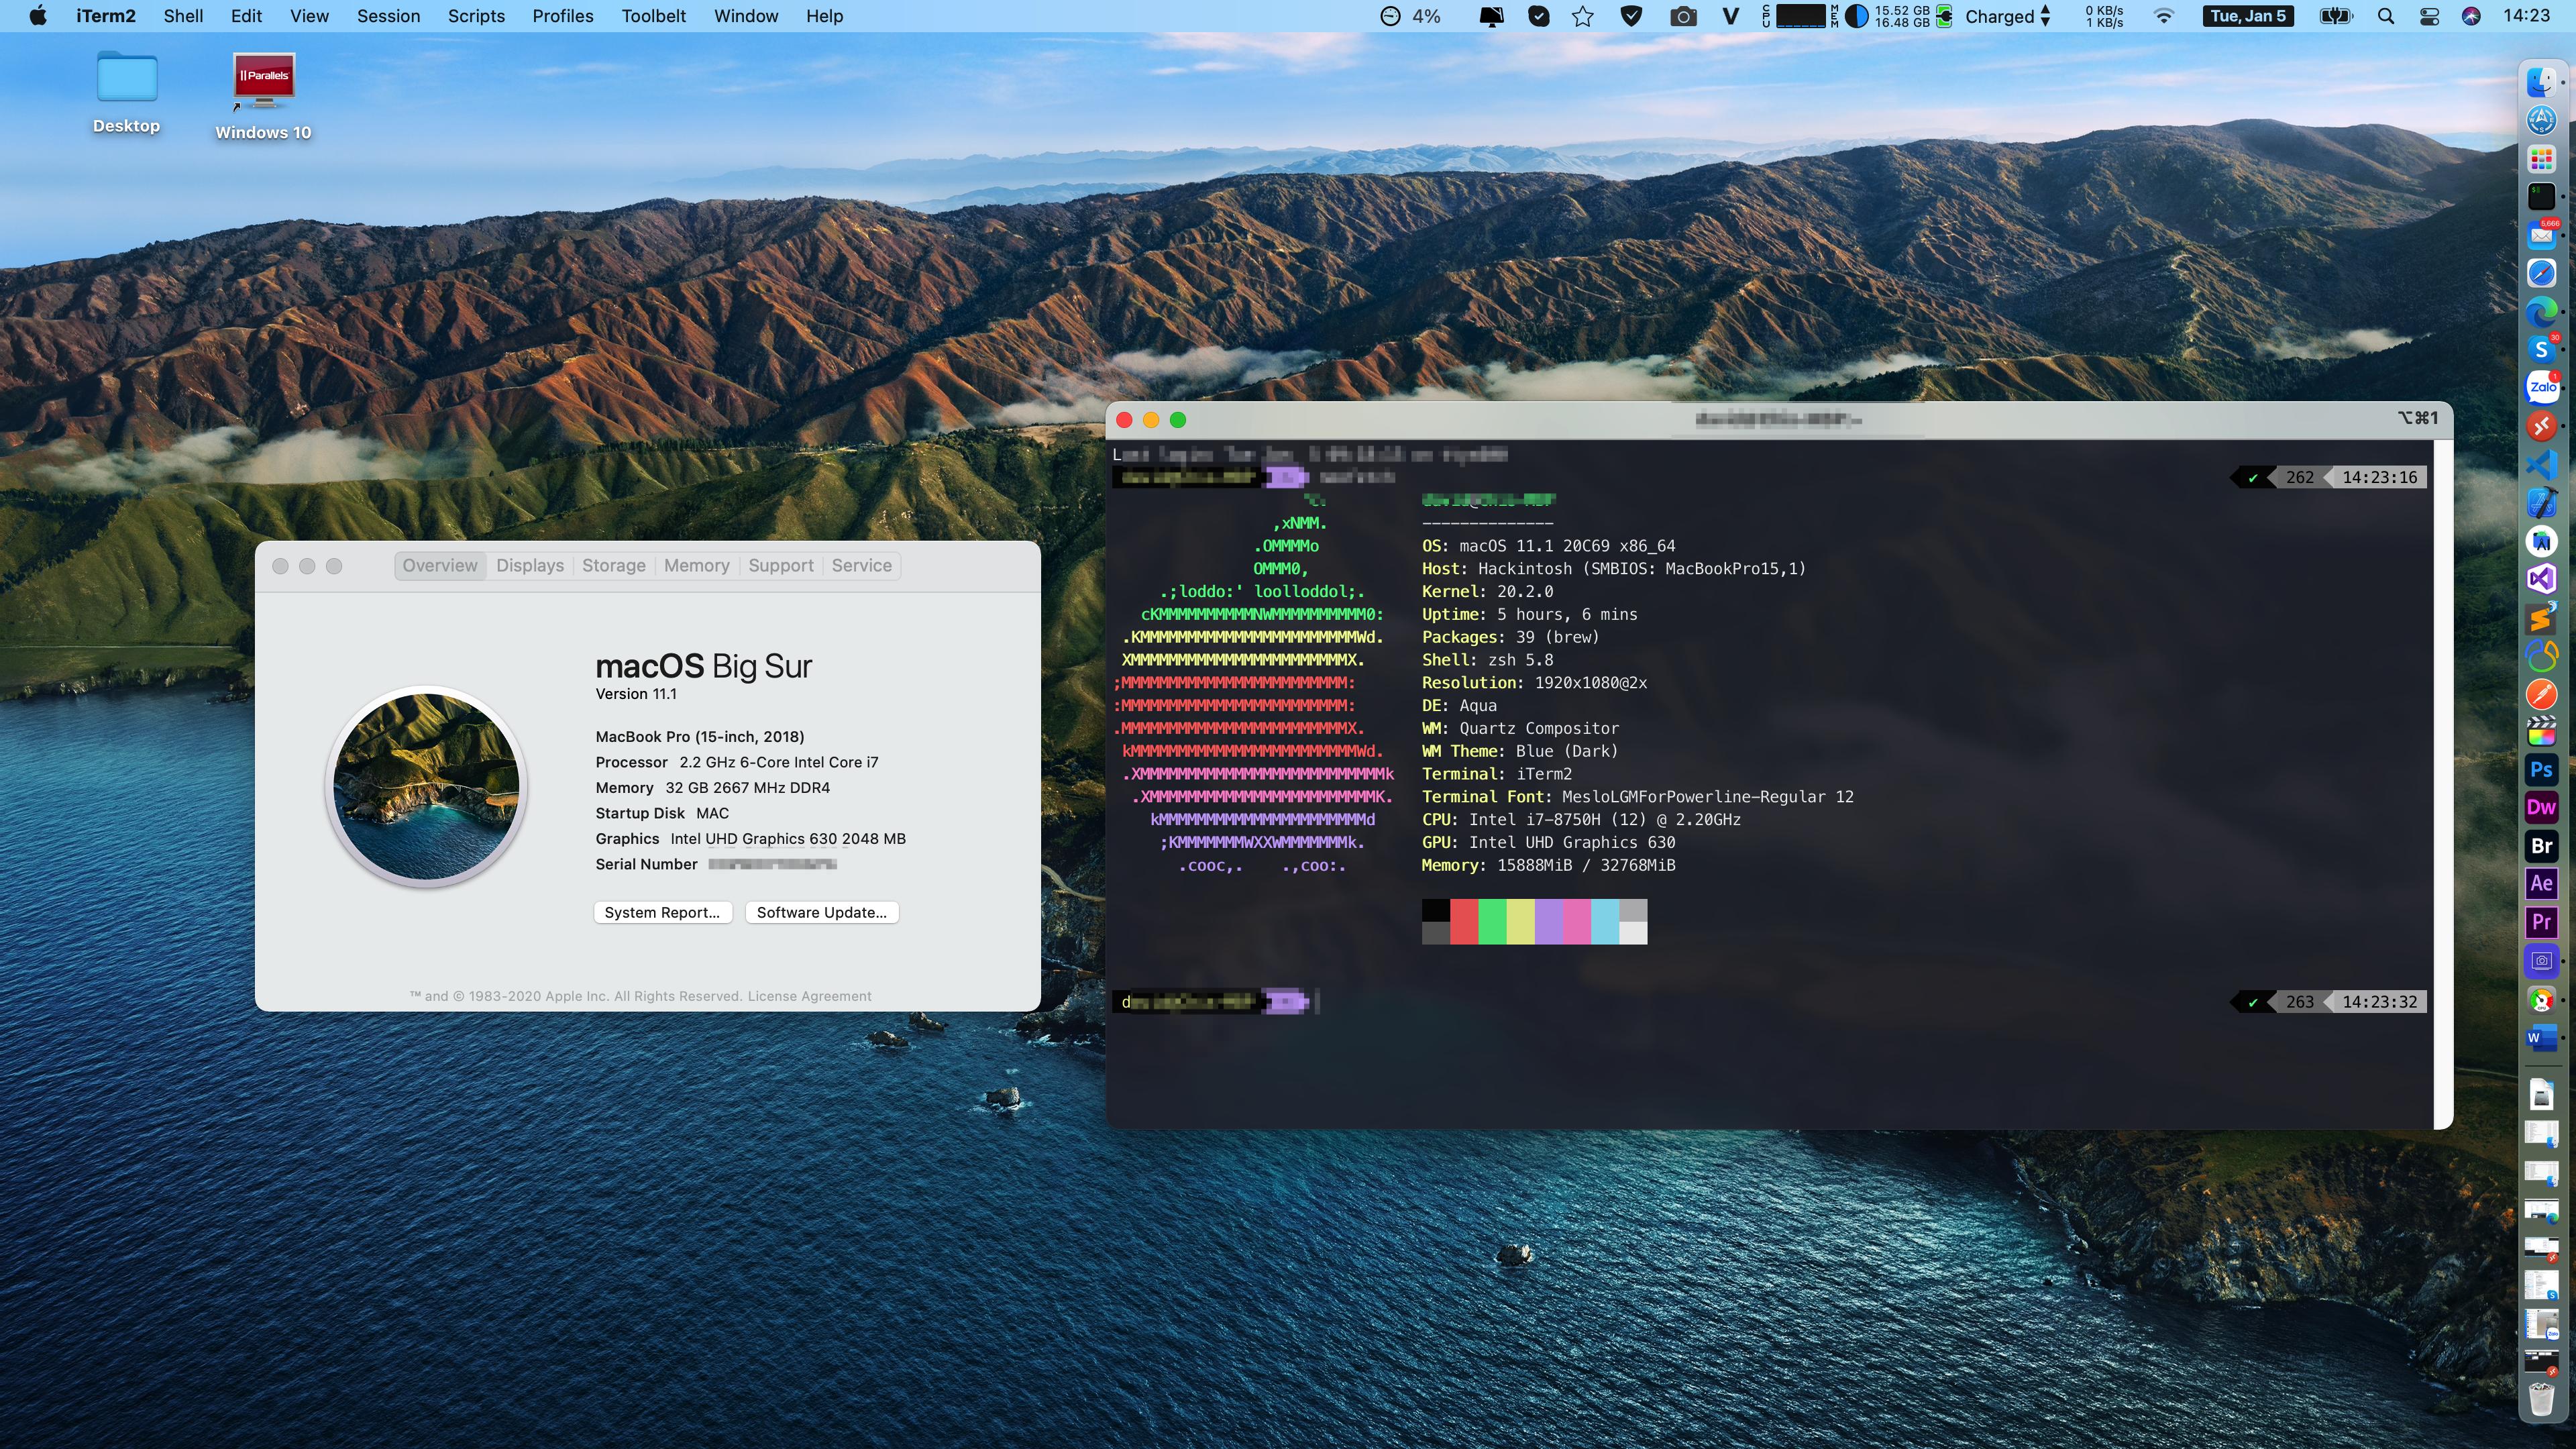Click the star icon in the menu bar
The height and width of the screenshot is (1449, 2576).
1583,16
